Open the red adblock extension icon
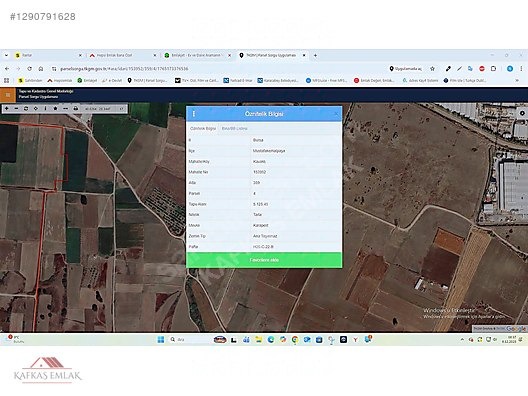Viewport: 528px width, 396px height. [x=482, y=69]
